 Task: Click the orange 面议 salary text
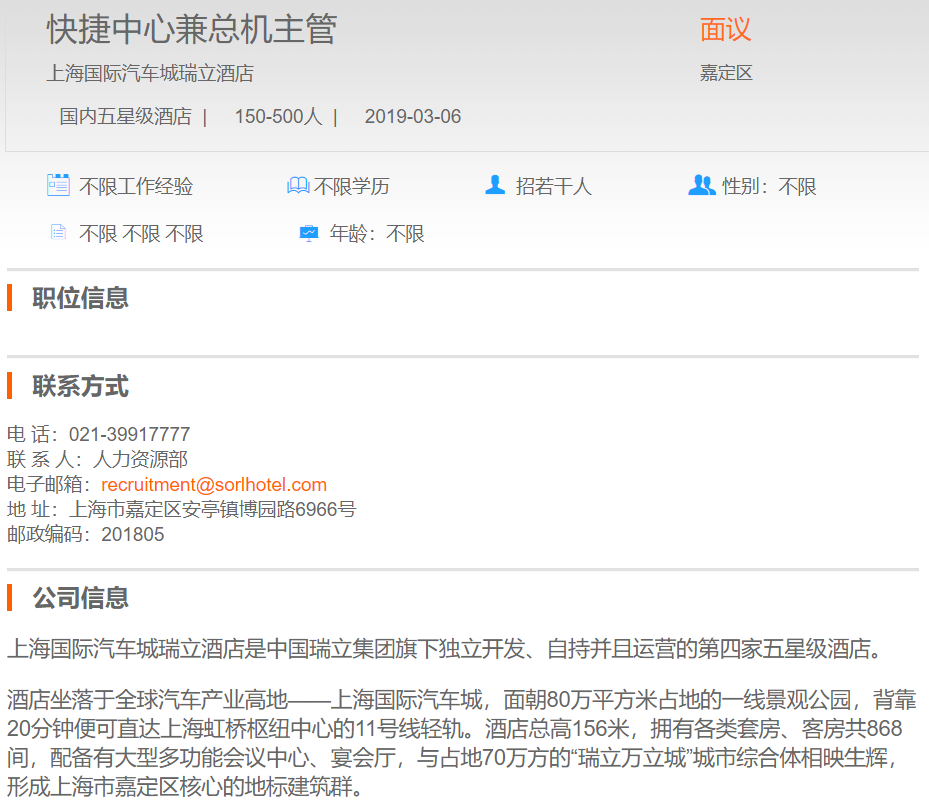pos(725,30)
